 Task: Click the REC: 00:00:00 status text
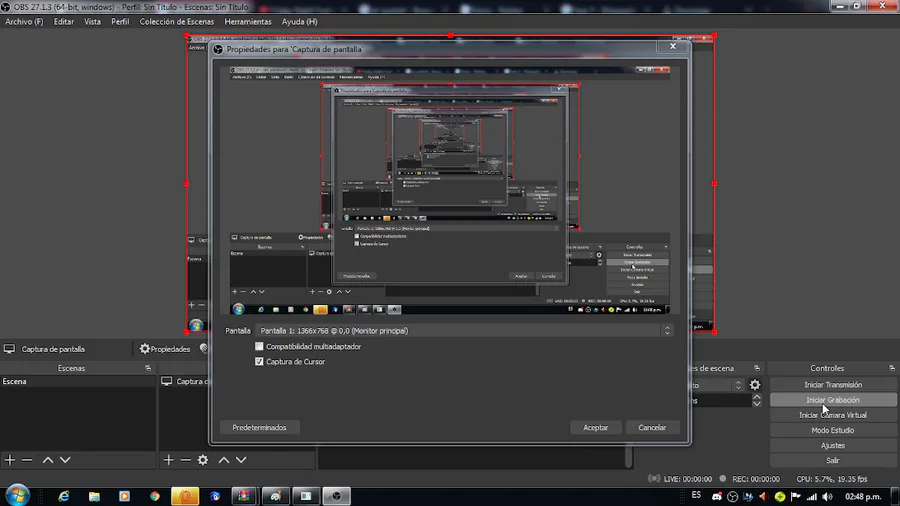click(x=756, y=479)
